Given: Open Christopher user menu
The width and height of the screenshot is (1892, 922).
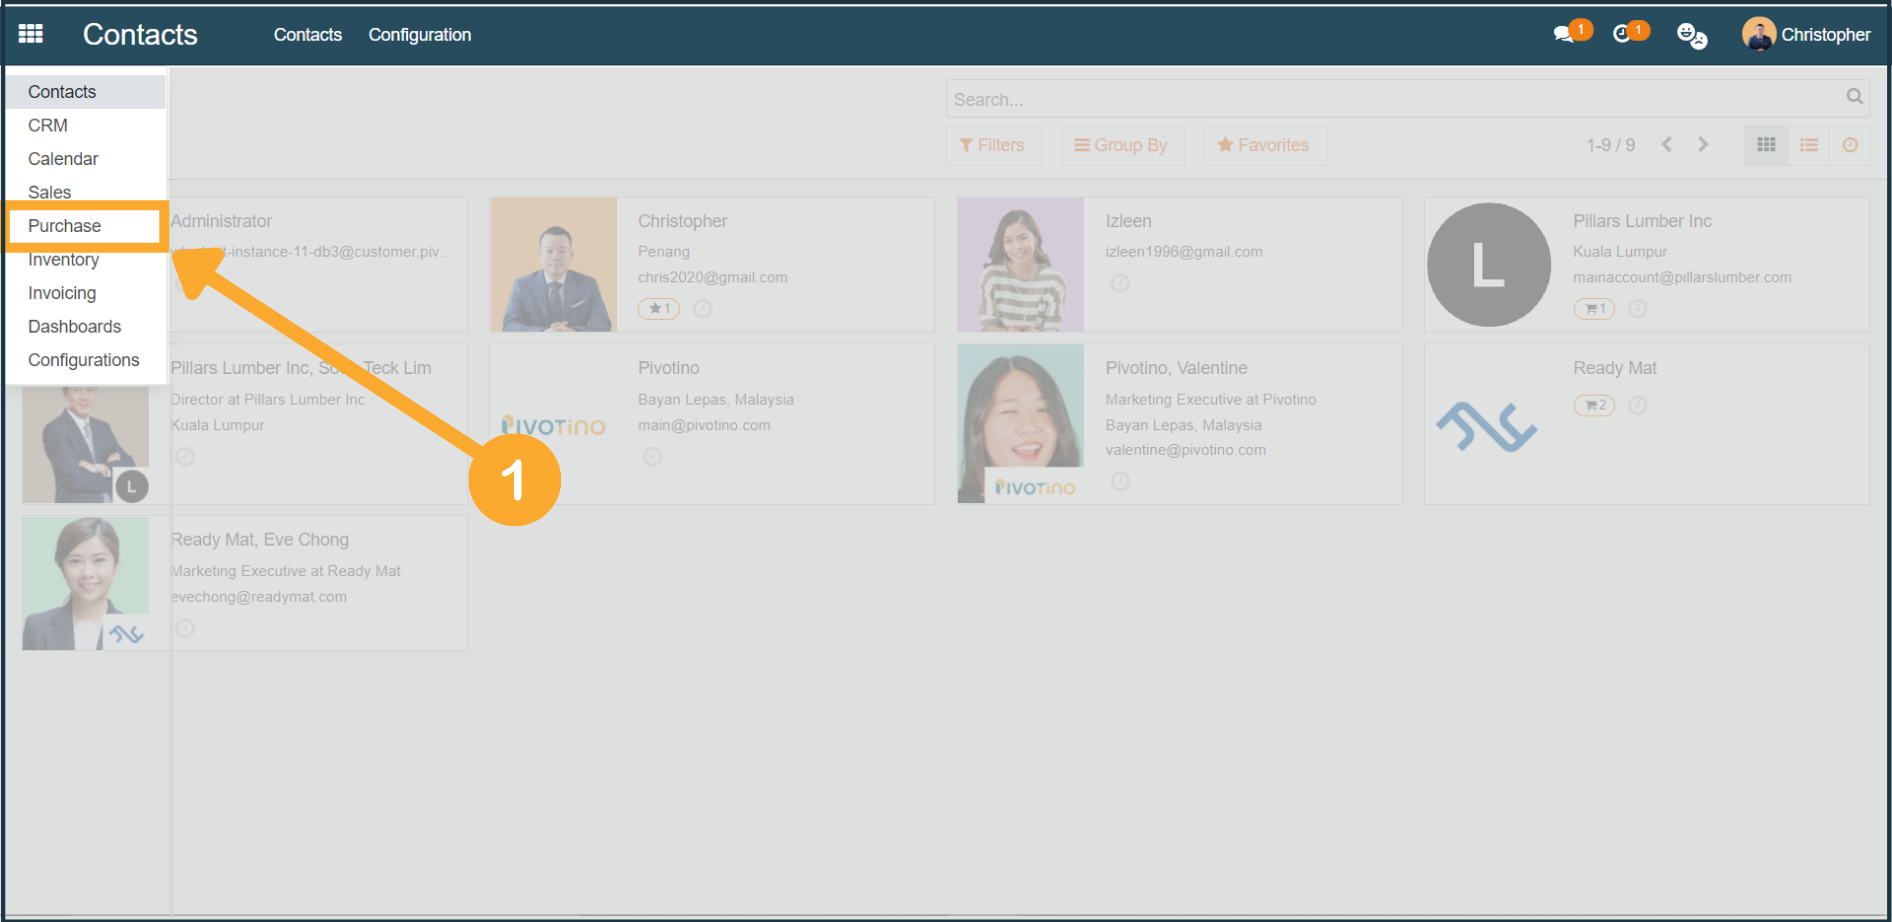Looking at the screenshot, I should [x=1806, y=35].
